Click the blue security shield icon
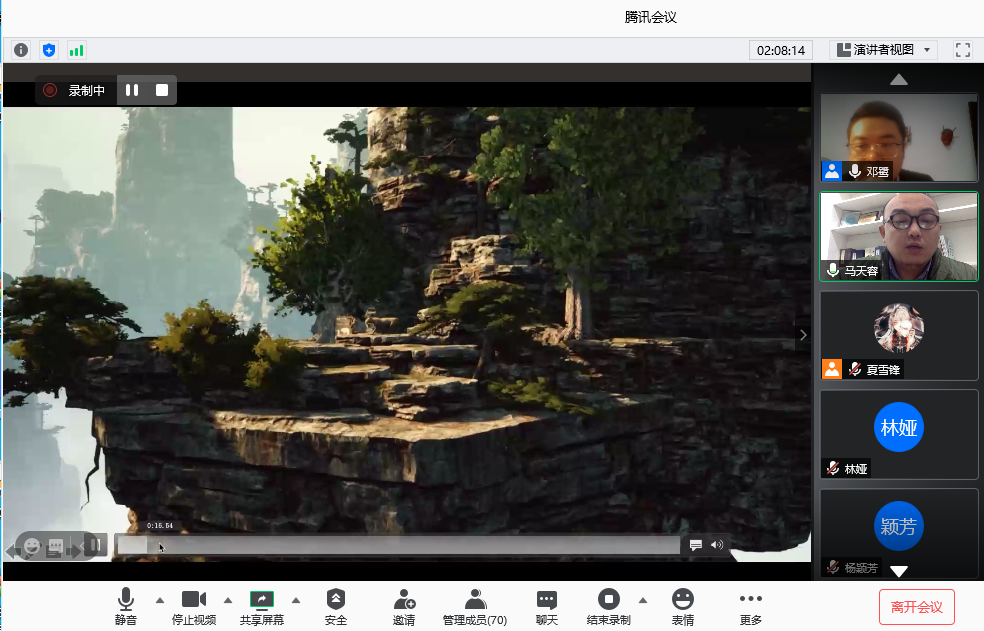 [x=49, y=50]
